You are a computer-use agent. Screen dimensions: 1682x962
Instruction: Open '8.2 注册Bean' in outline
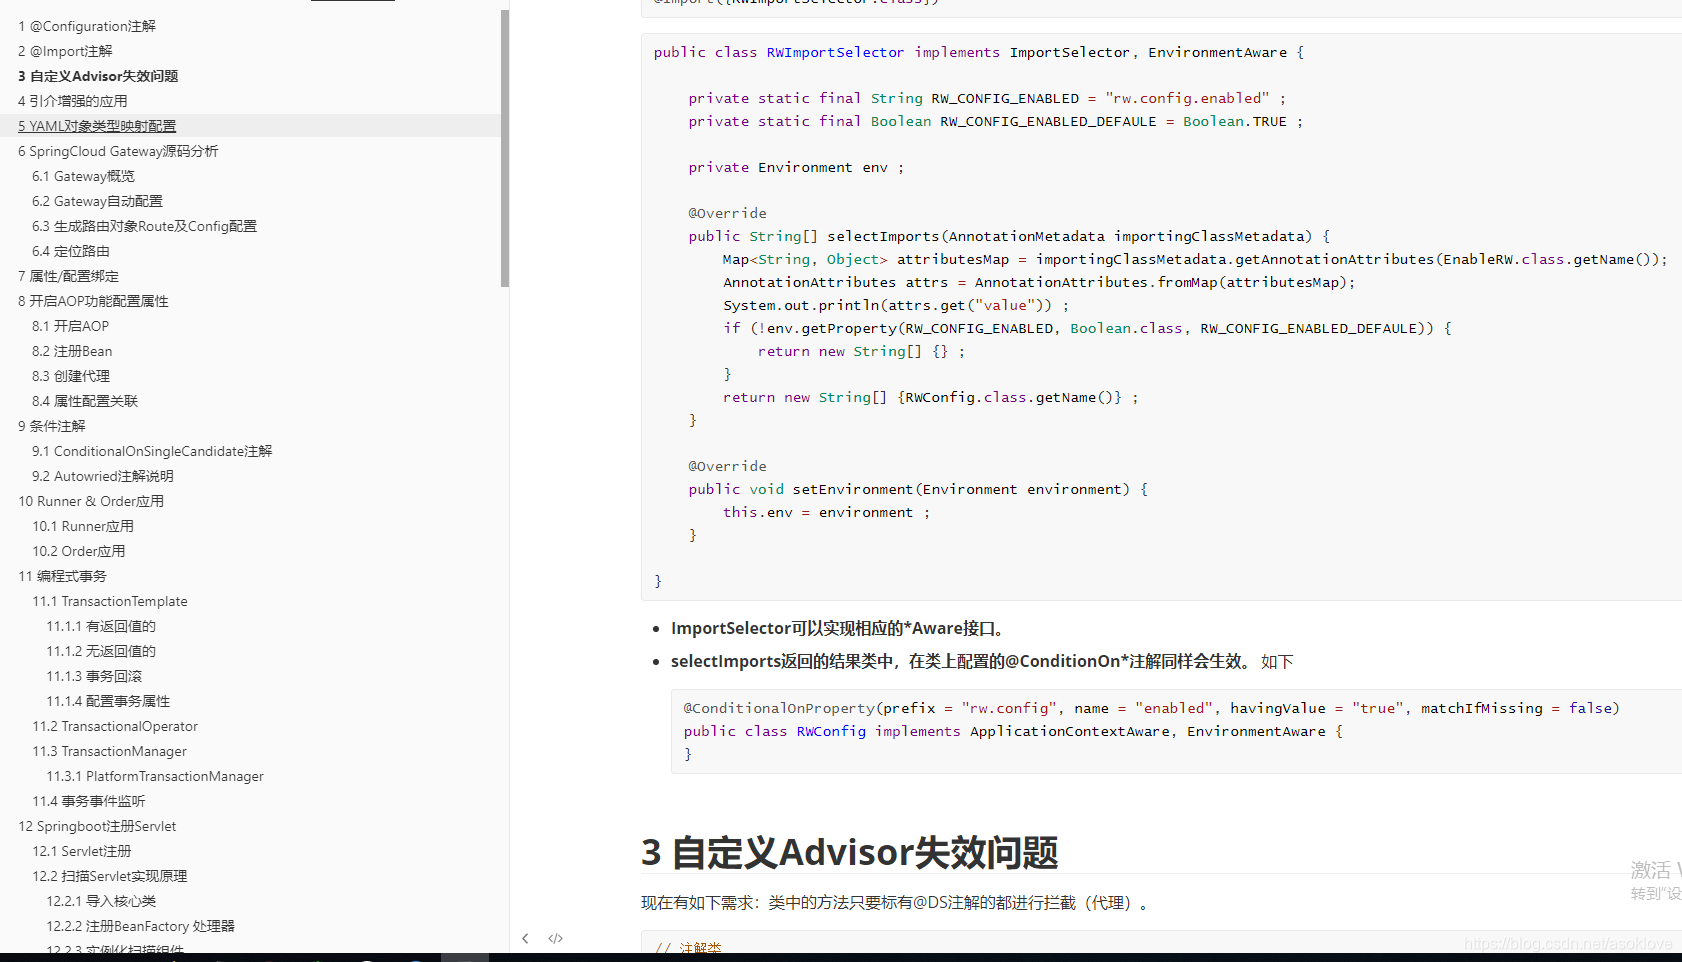(72, 351)
